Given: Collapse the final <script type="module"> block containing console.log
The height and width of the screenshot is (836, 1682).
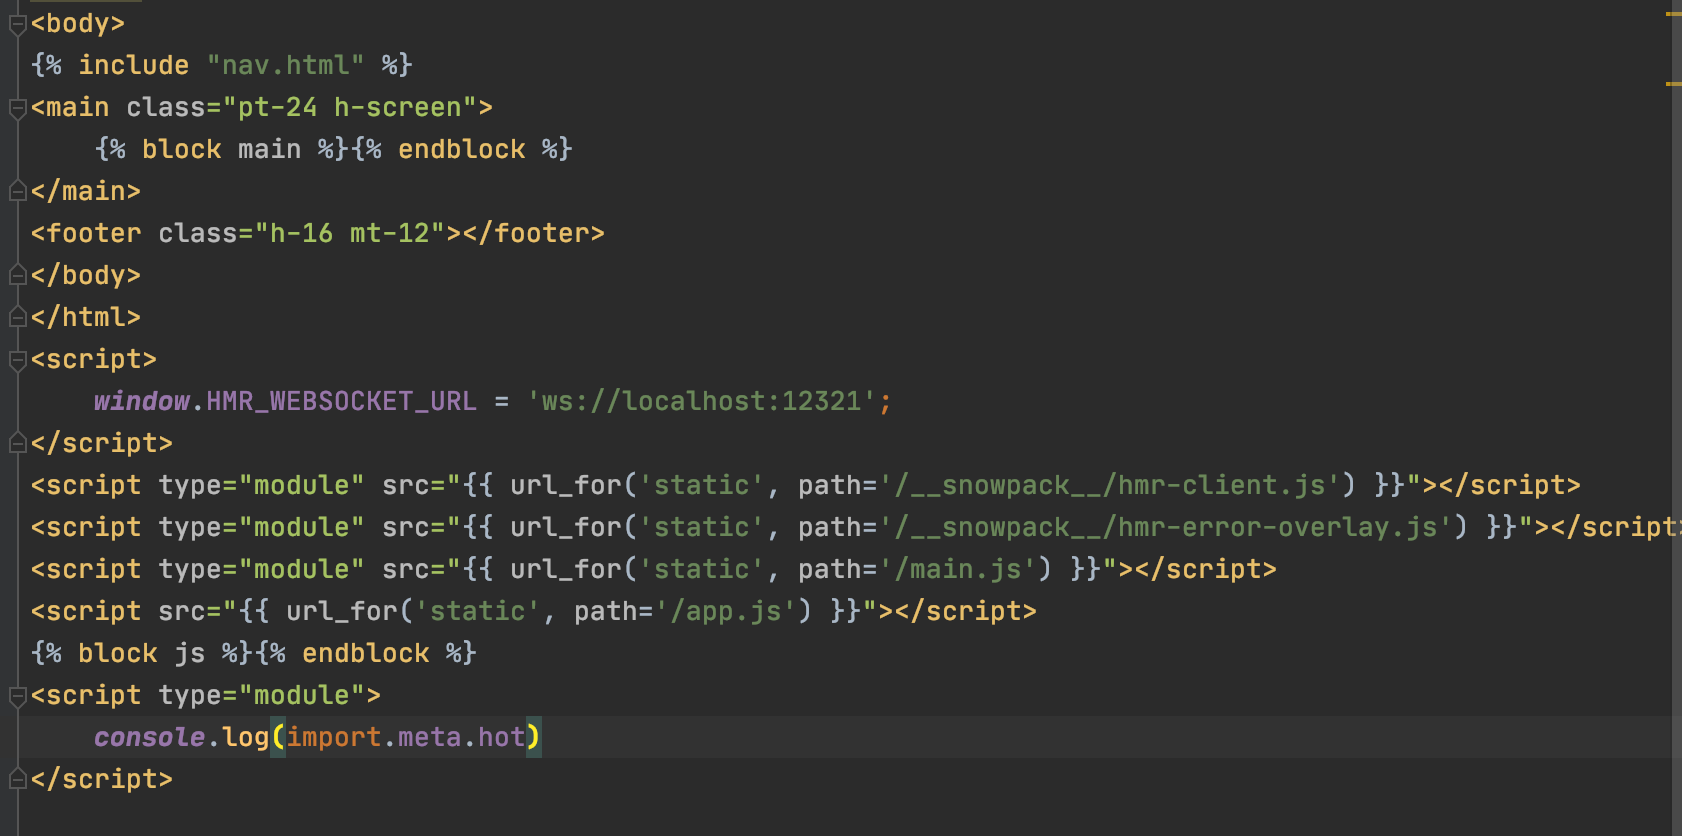Looking at the screenshot, I should (x=17, y=696).
